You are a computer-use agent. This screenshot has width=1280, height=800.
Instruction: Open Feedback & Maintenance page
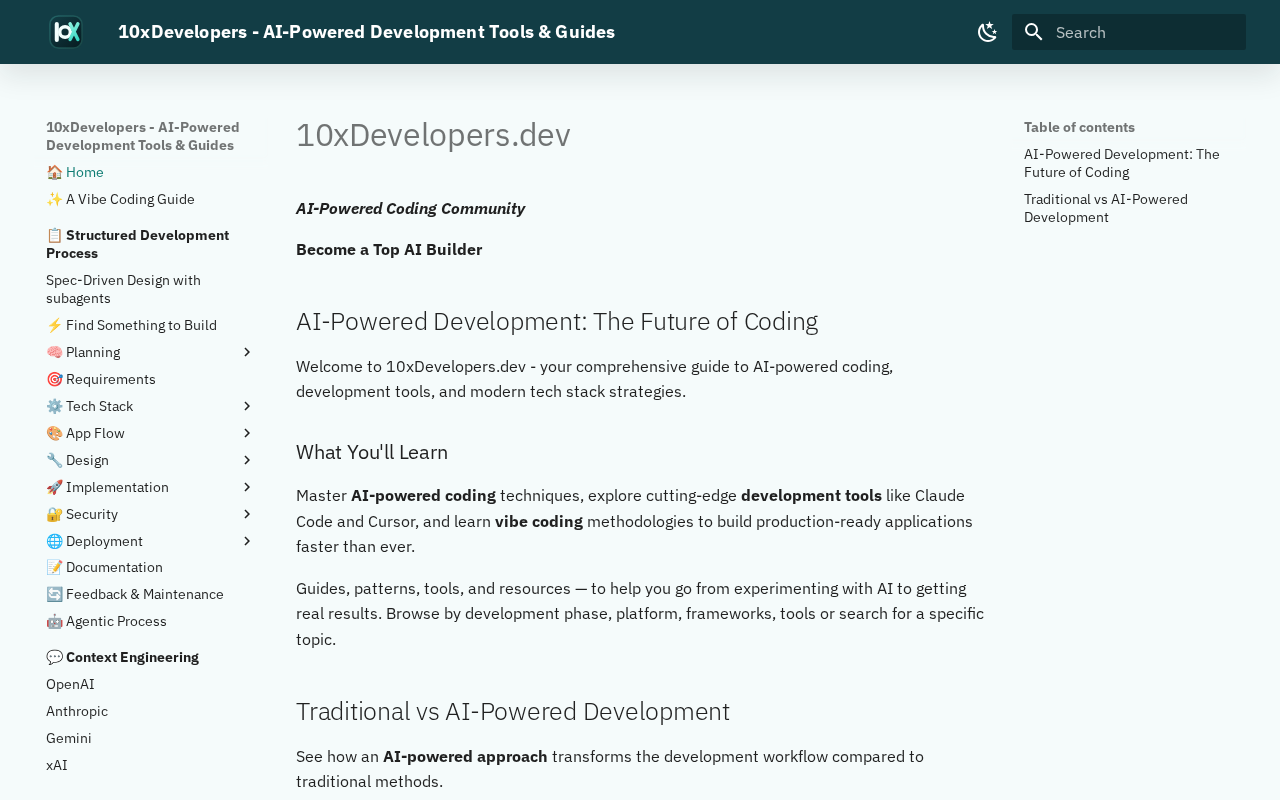[x=144, y=594]
